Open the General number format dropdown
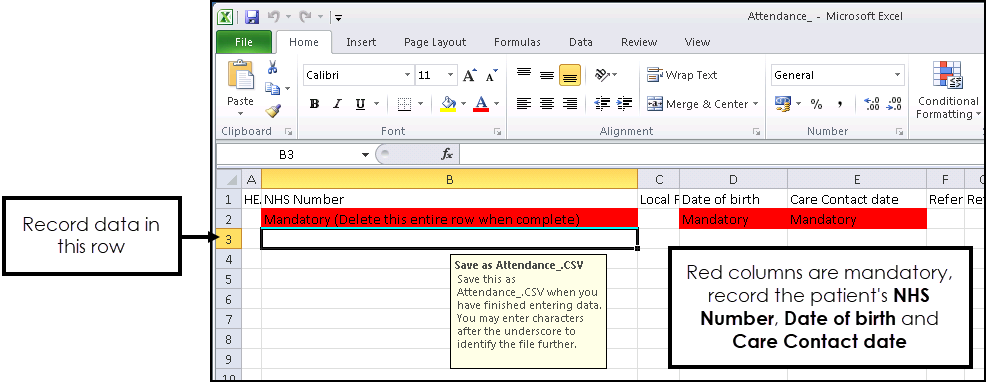This screenshot has height=382, width=986. point(897,76)
